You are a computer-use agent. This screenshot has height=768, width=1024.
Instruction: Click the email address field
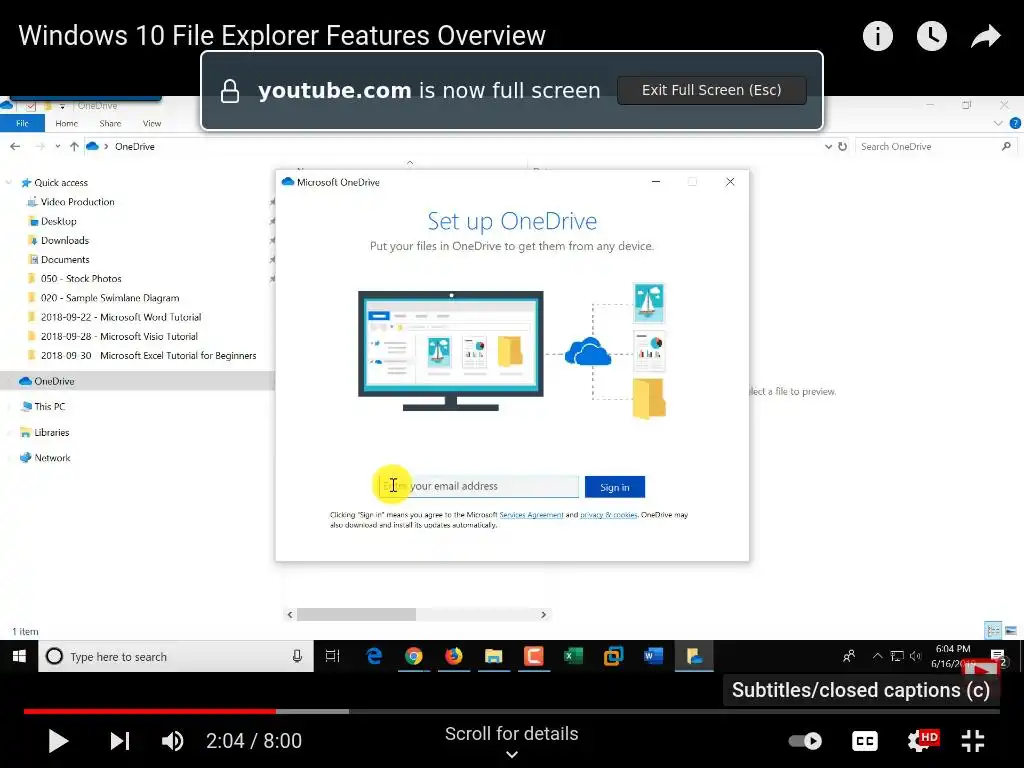tap(479, 487)
